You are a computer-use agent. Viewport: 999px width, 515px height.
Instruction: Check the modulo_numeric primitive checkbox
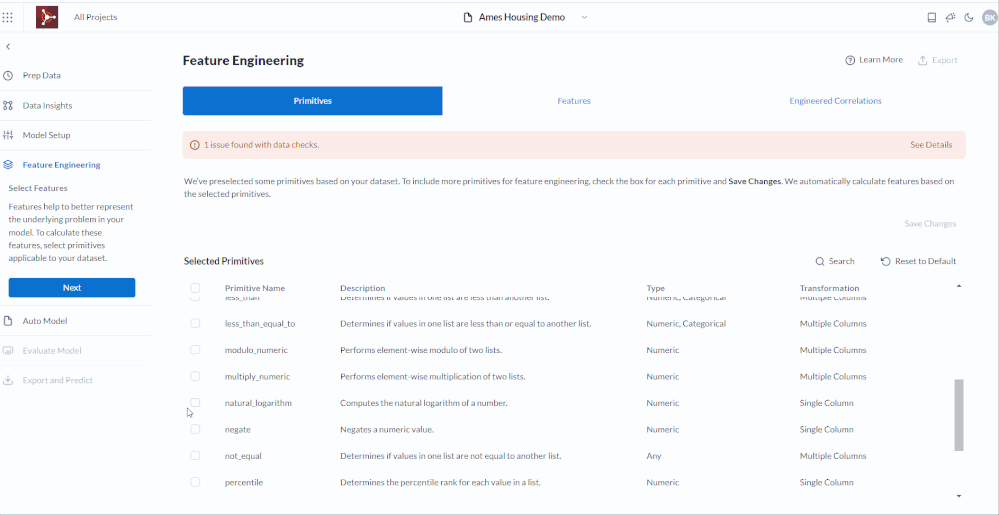click(x=195, y=350)
